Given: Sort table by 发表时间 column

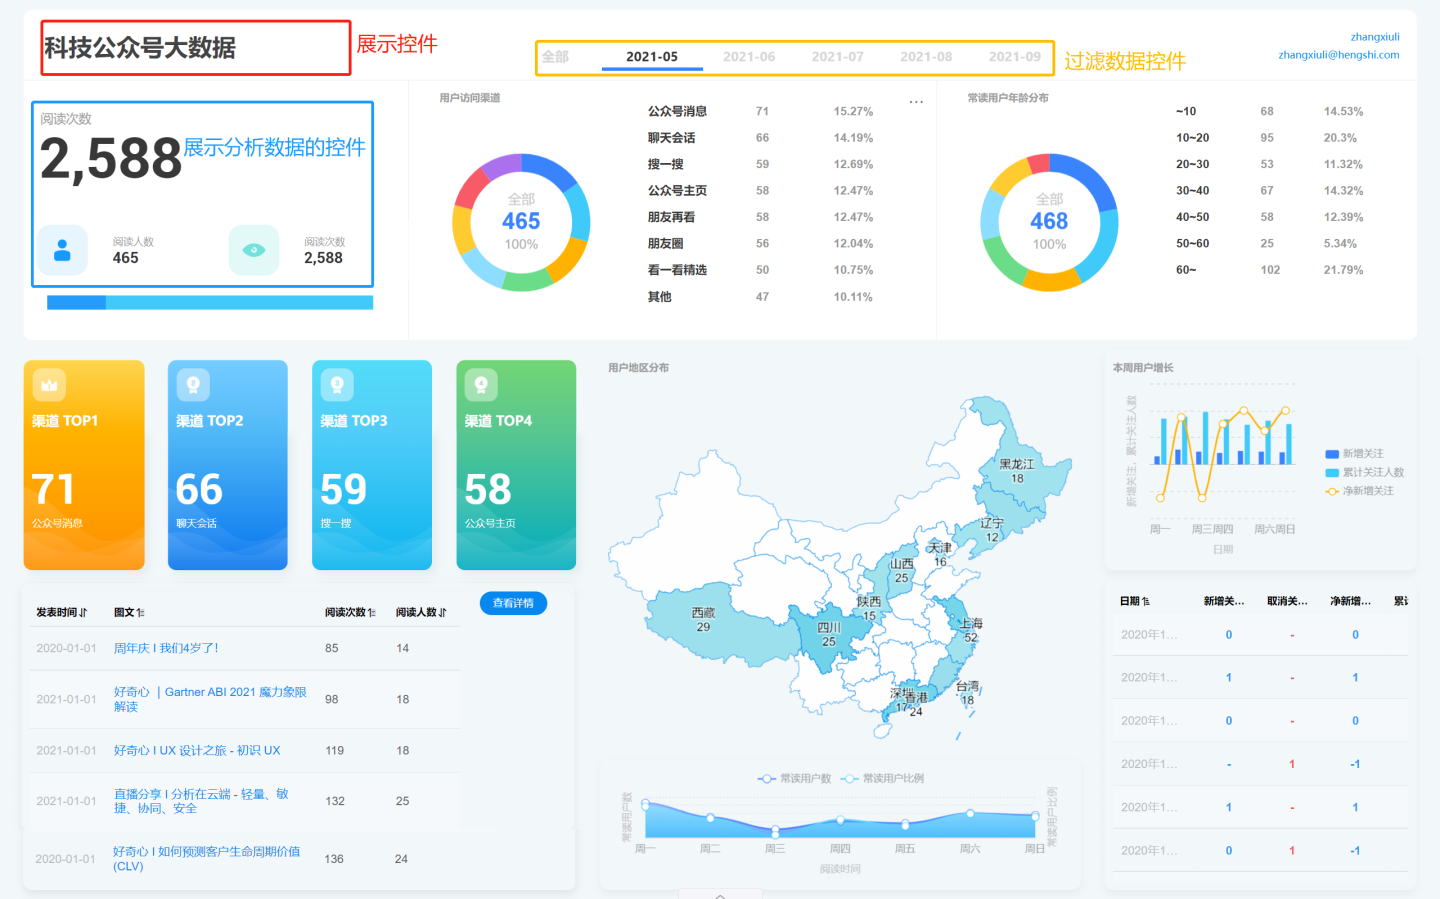Looking at the screenshot, I should pos(62,612).
